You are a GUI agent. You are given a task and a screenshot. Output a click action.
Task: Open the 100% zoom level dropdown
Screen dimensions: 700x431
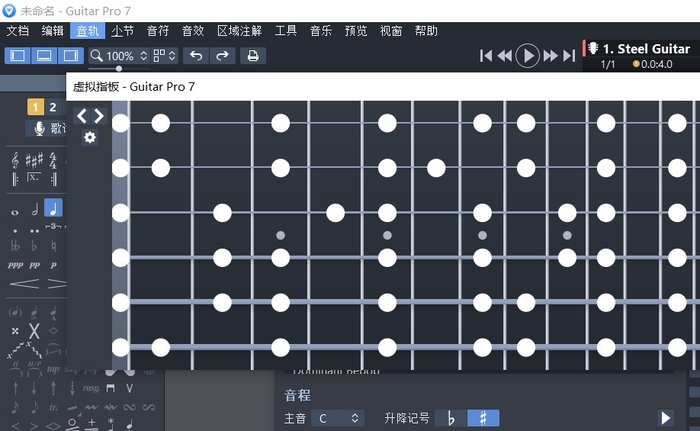[119, 56]
